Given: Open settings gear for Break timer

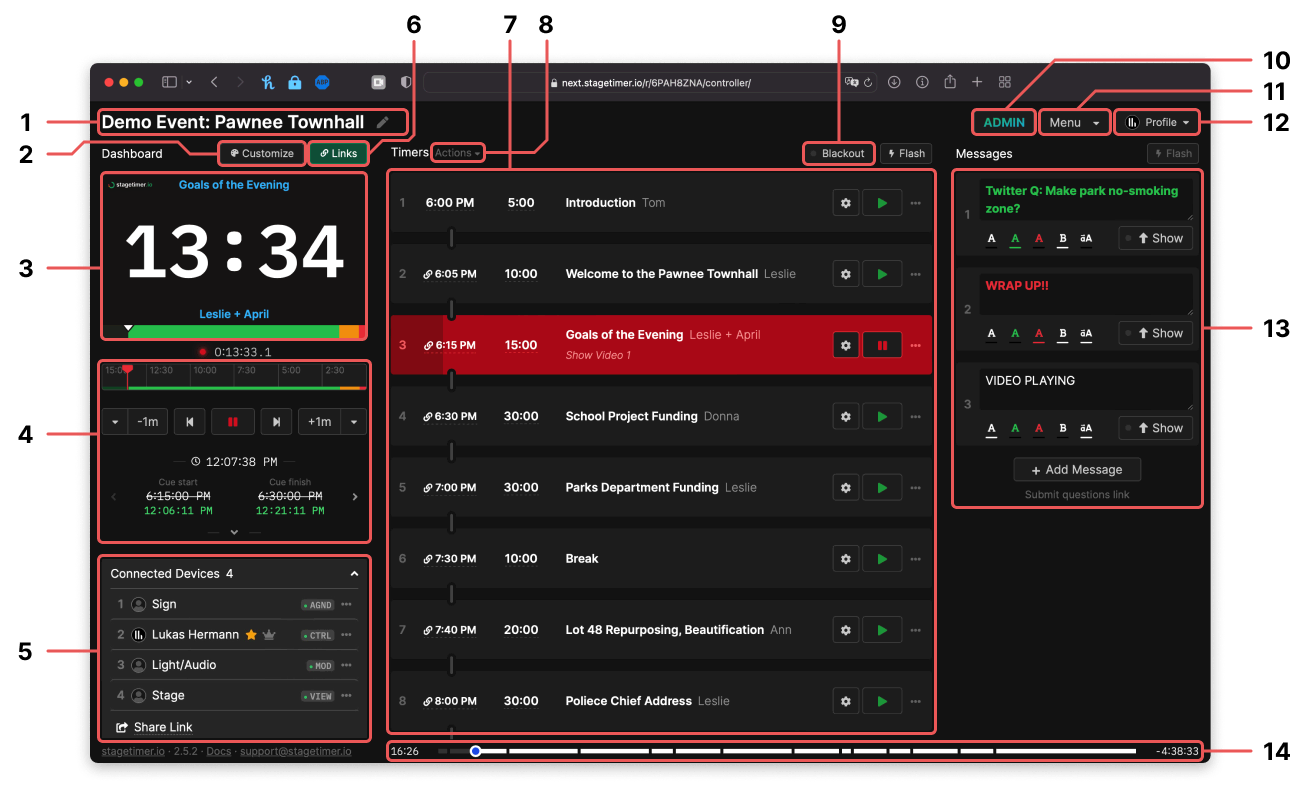Looking at the screenshot, I should (x=846, y=559).
